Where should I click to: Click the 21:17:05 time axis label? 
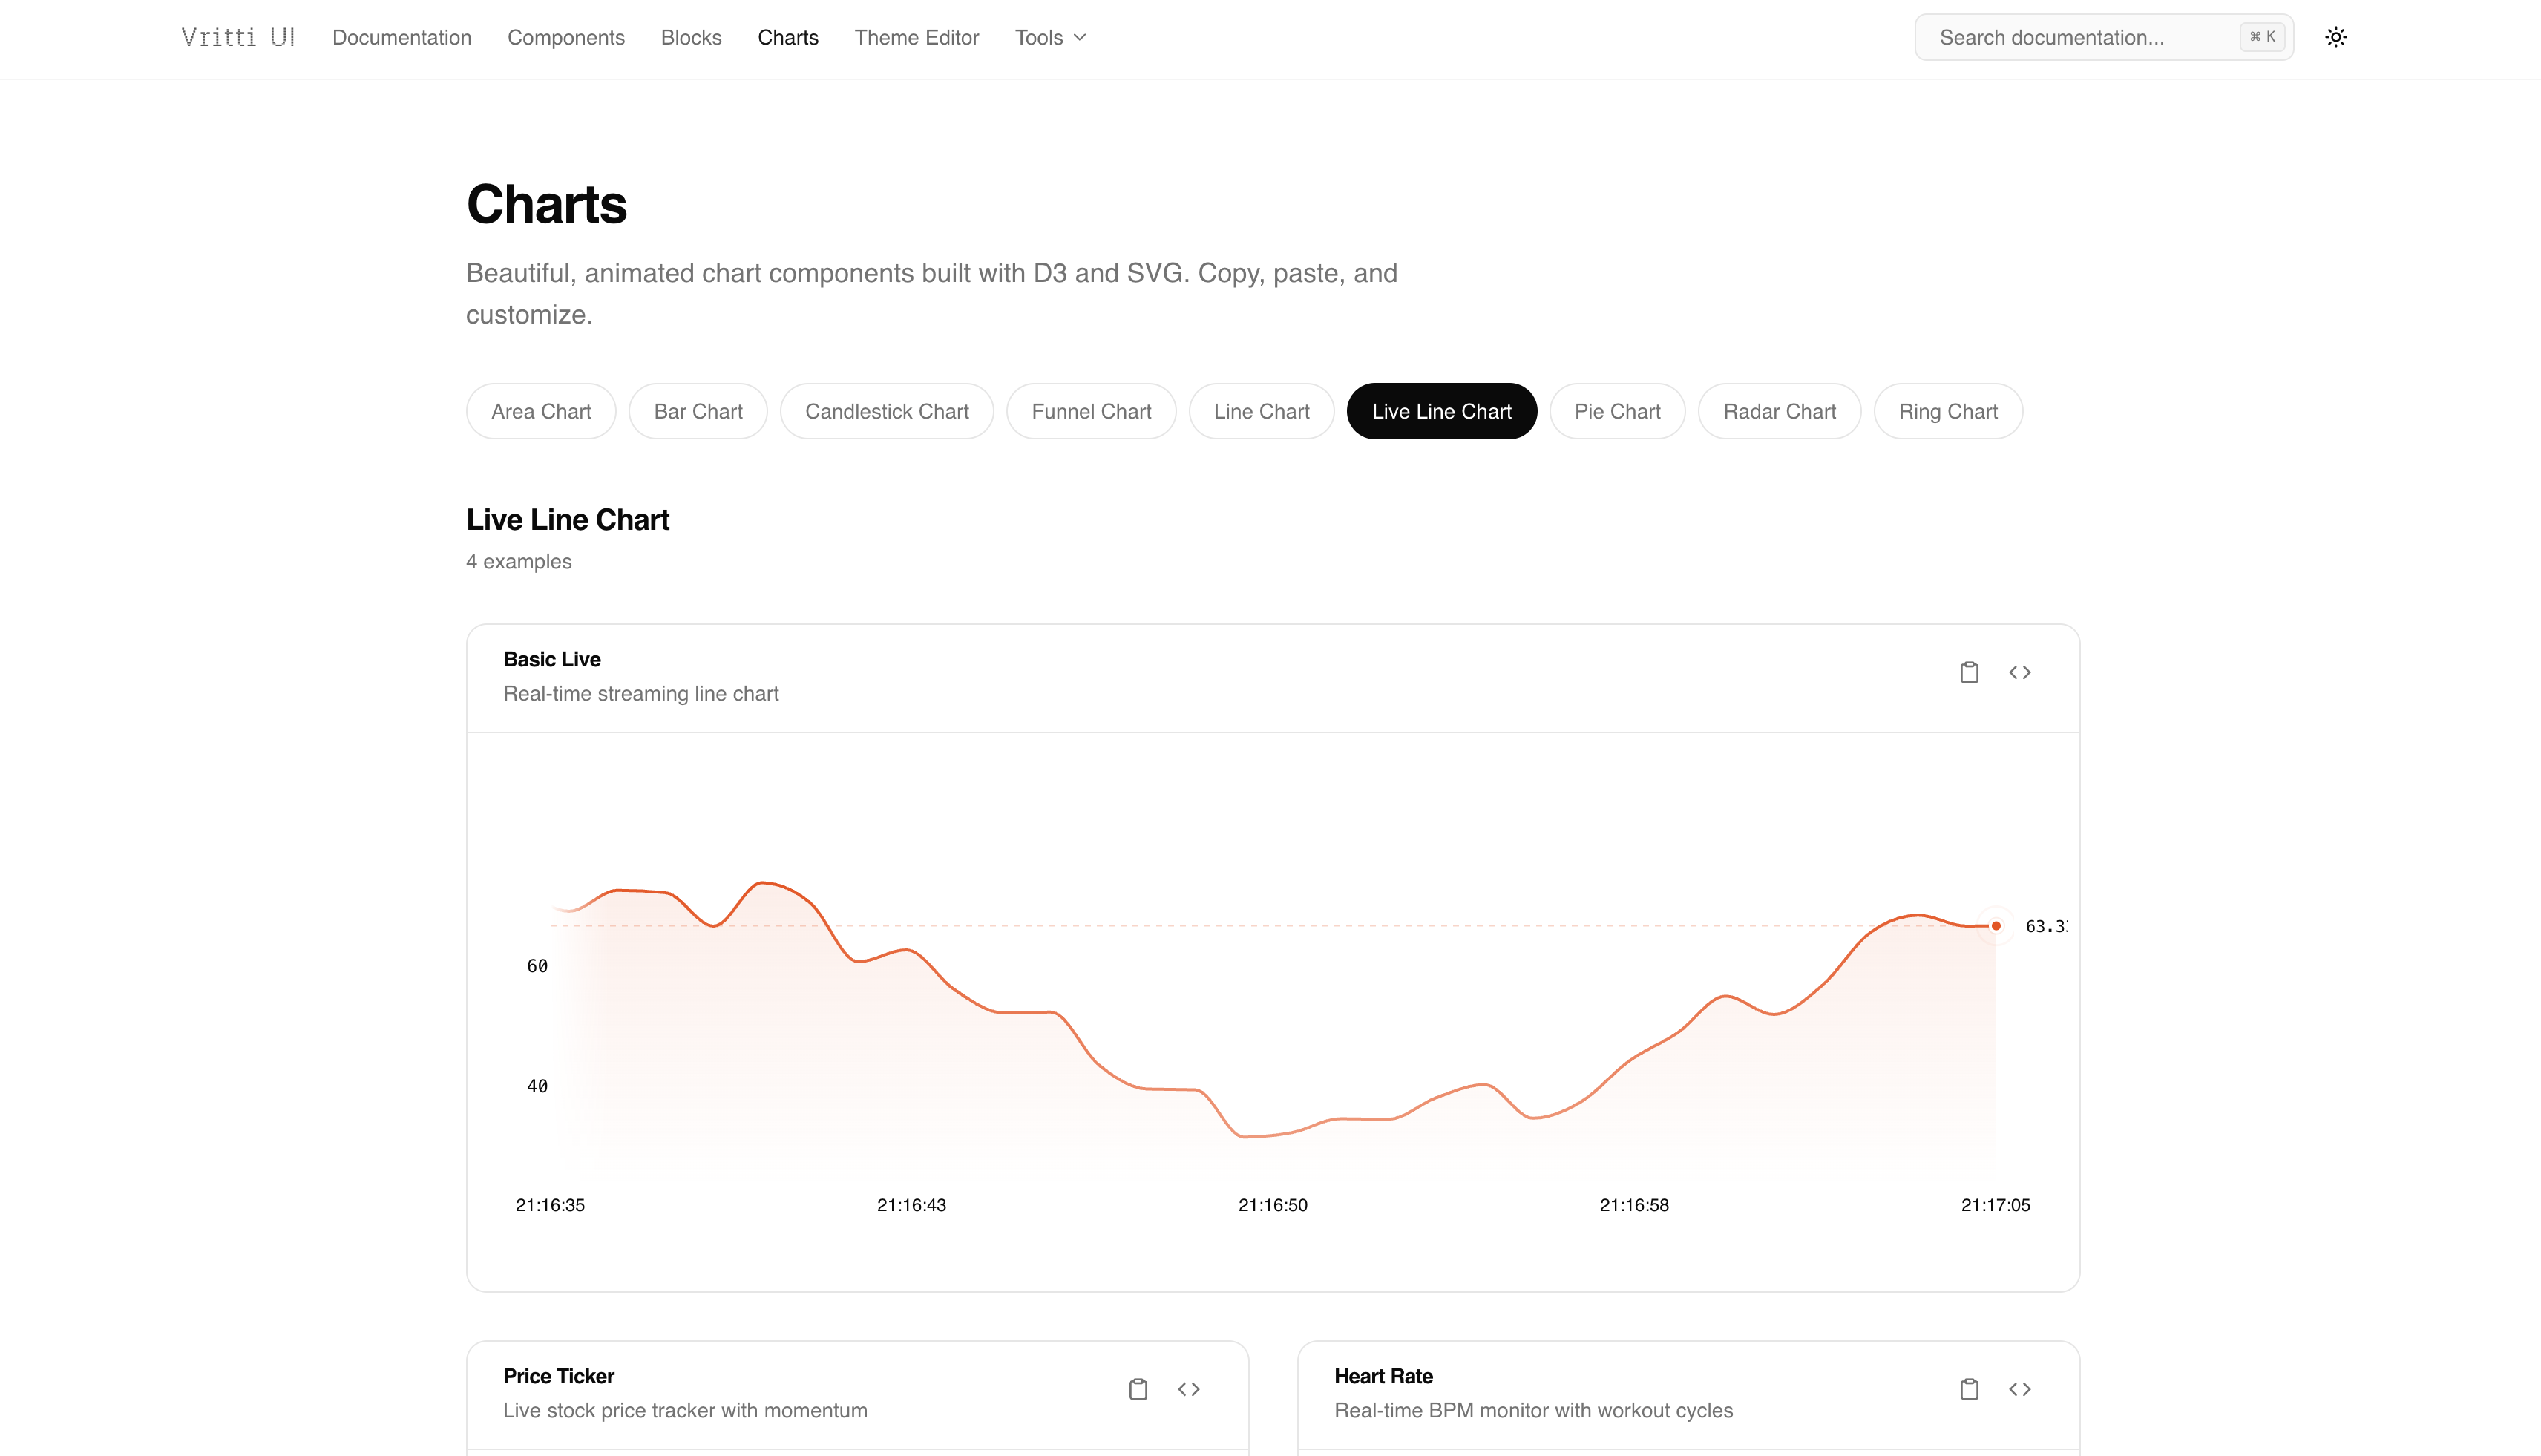pos(1995,1205)
